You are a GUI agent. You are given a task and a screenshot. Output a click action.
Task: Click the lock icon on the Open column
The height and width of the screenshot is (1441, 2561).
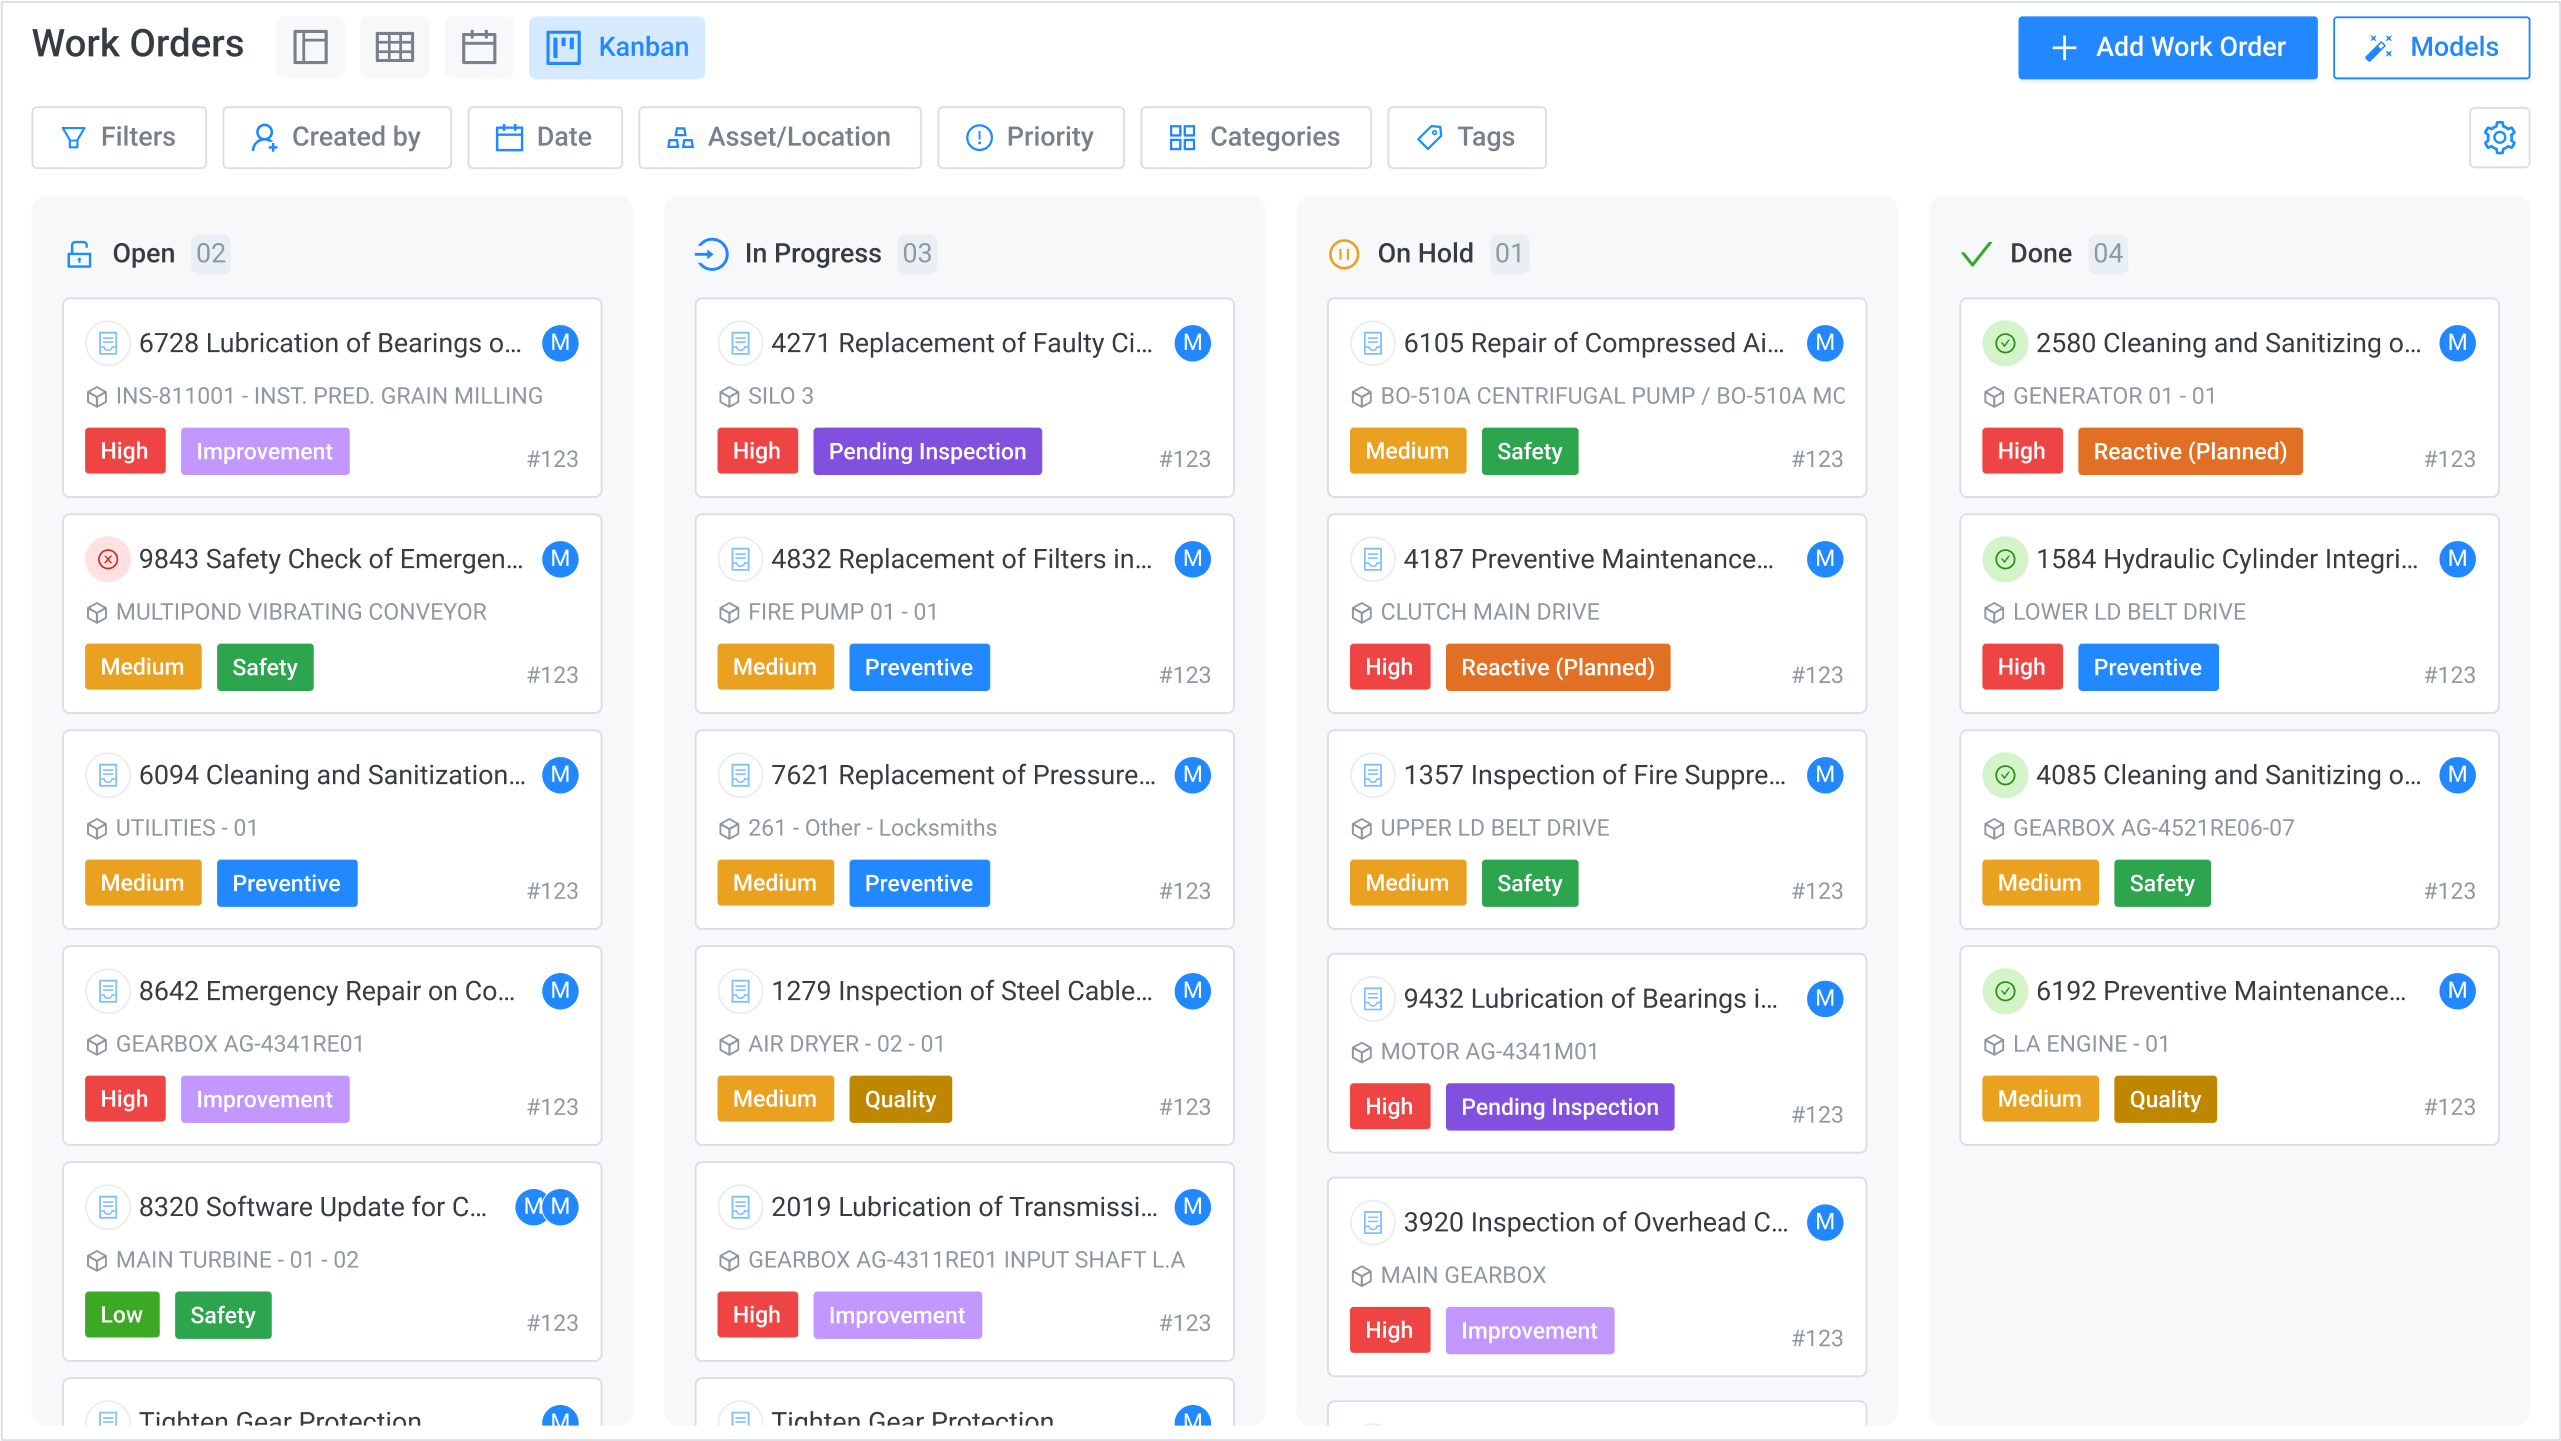(x=78, y=253)
